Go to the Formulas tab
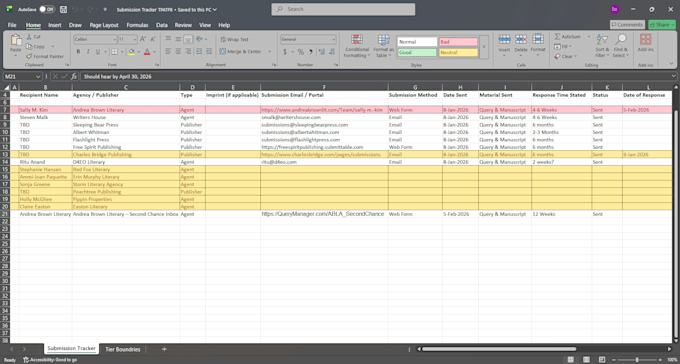 click(137, 25)
